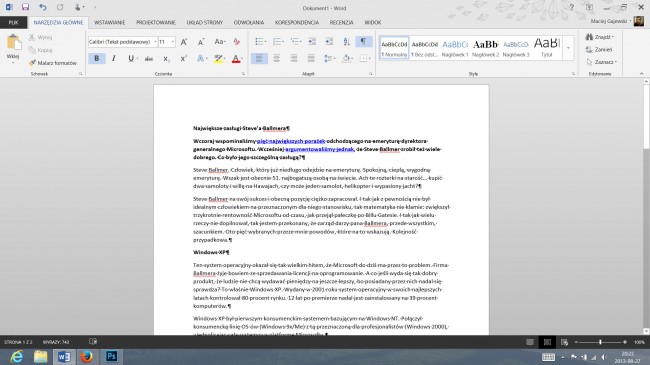Increase font size with the grow icon
The height and width of the screenshot is (365, 650).
(x=184, y=41)
